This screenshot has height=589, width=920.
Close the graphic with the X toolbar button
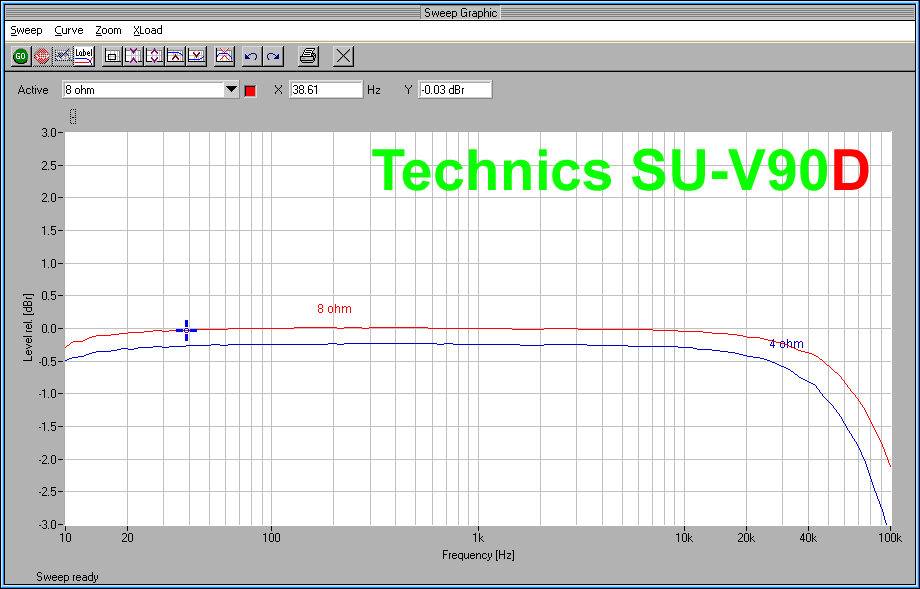tap(343, 56)
